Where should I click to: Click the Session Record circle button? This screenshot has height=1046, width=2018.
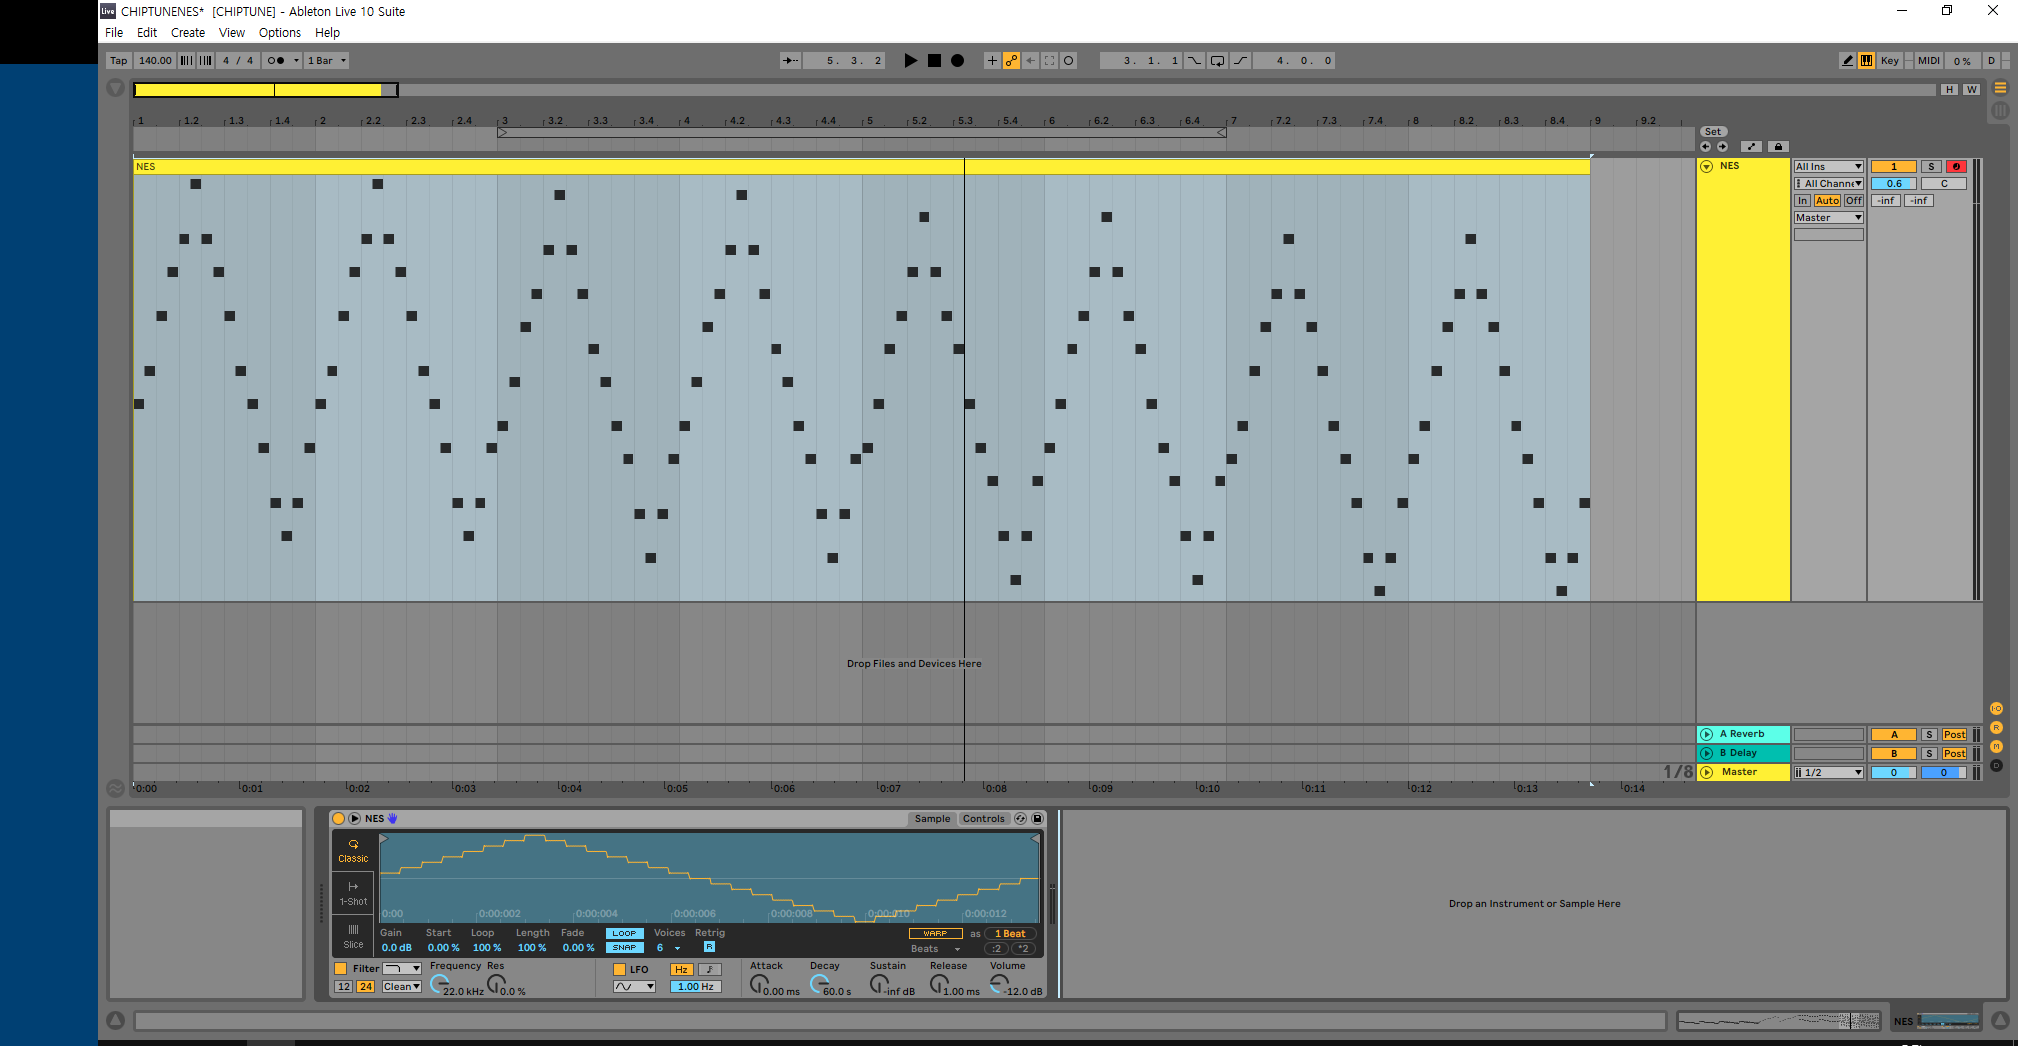pos(1068,61)
